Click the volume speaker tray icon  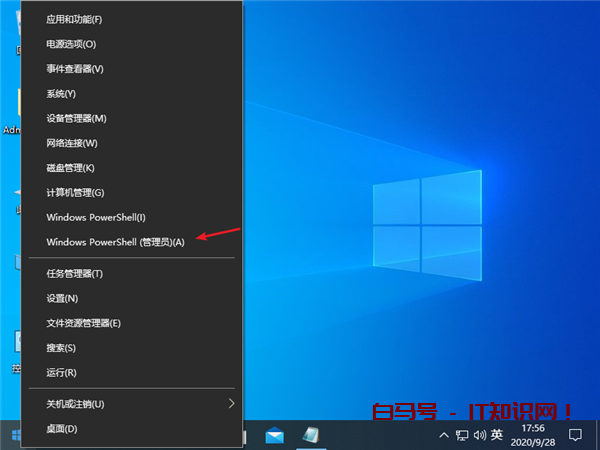[x=478, y=436]
